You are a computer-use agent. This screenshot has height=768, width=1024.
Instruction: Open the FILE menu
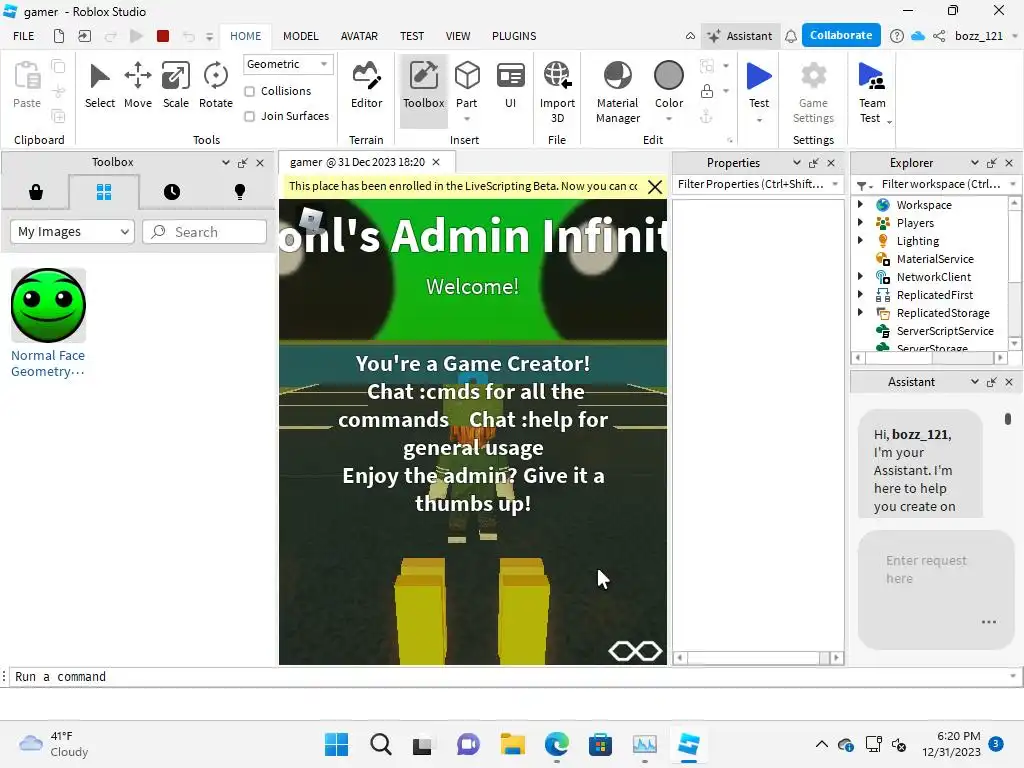[24, 36]
